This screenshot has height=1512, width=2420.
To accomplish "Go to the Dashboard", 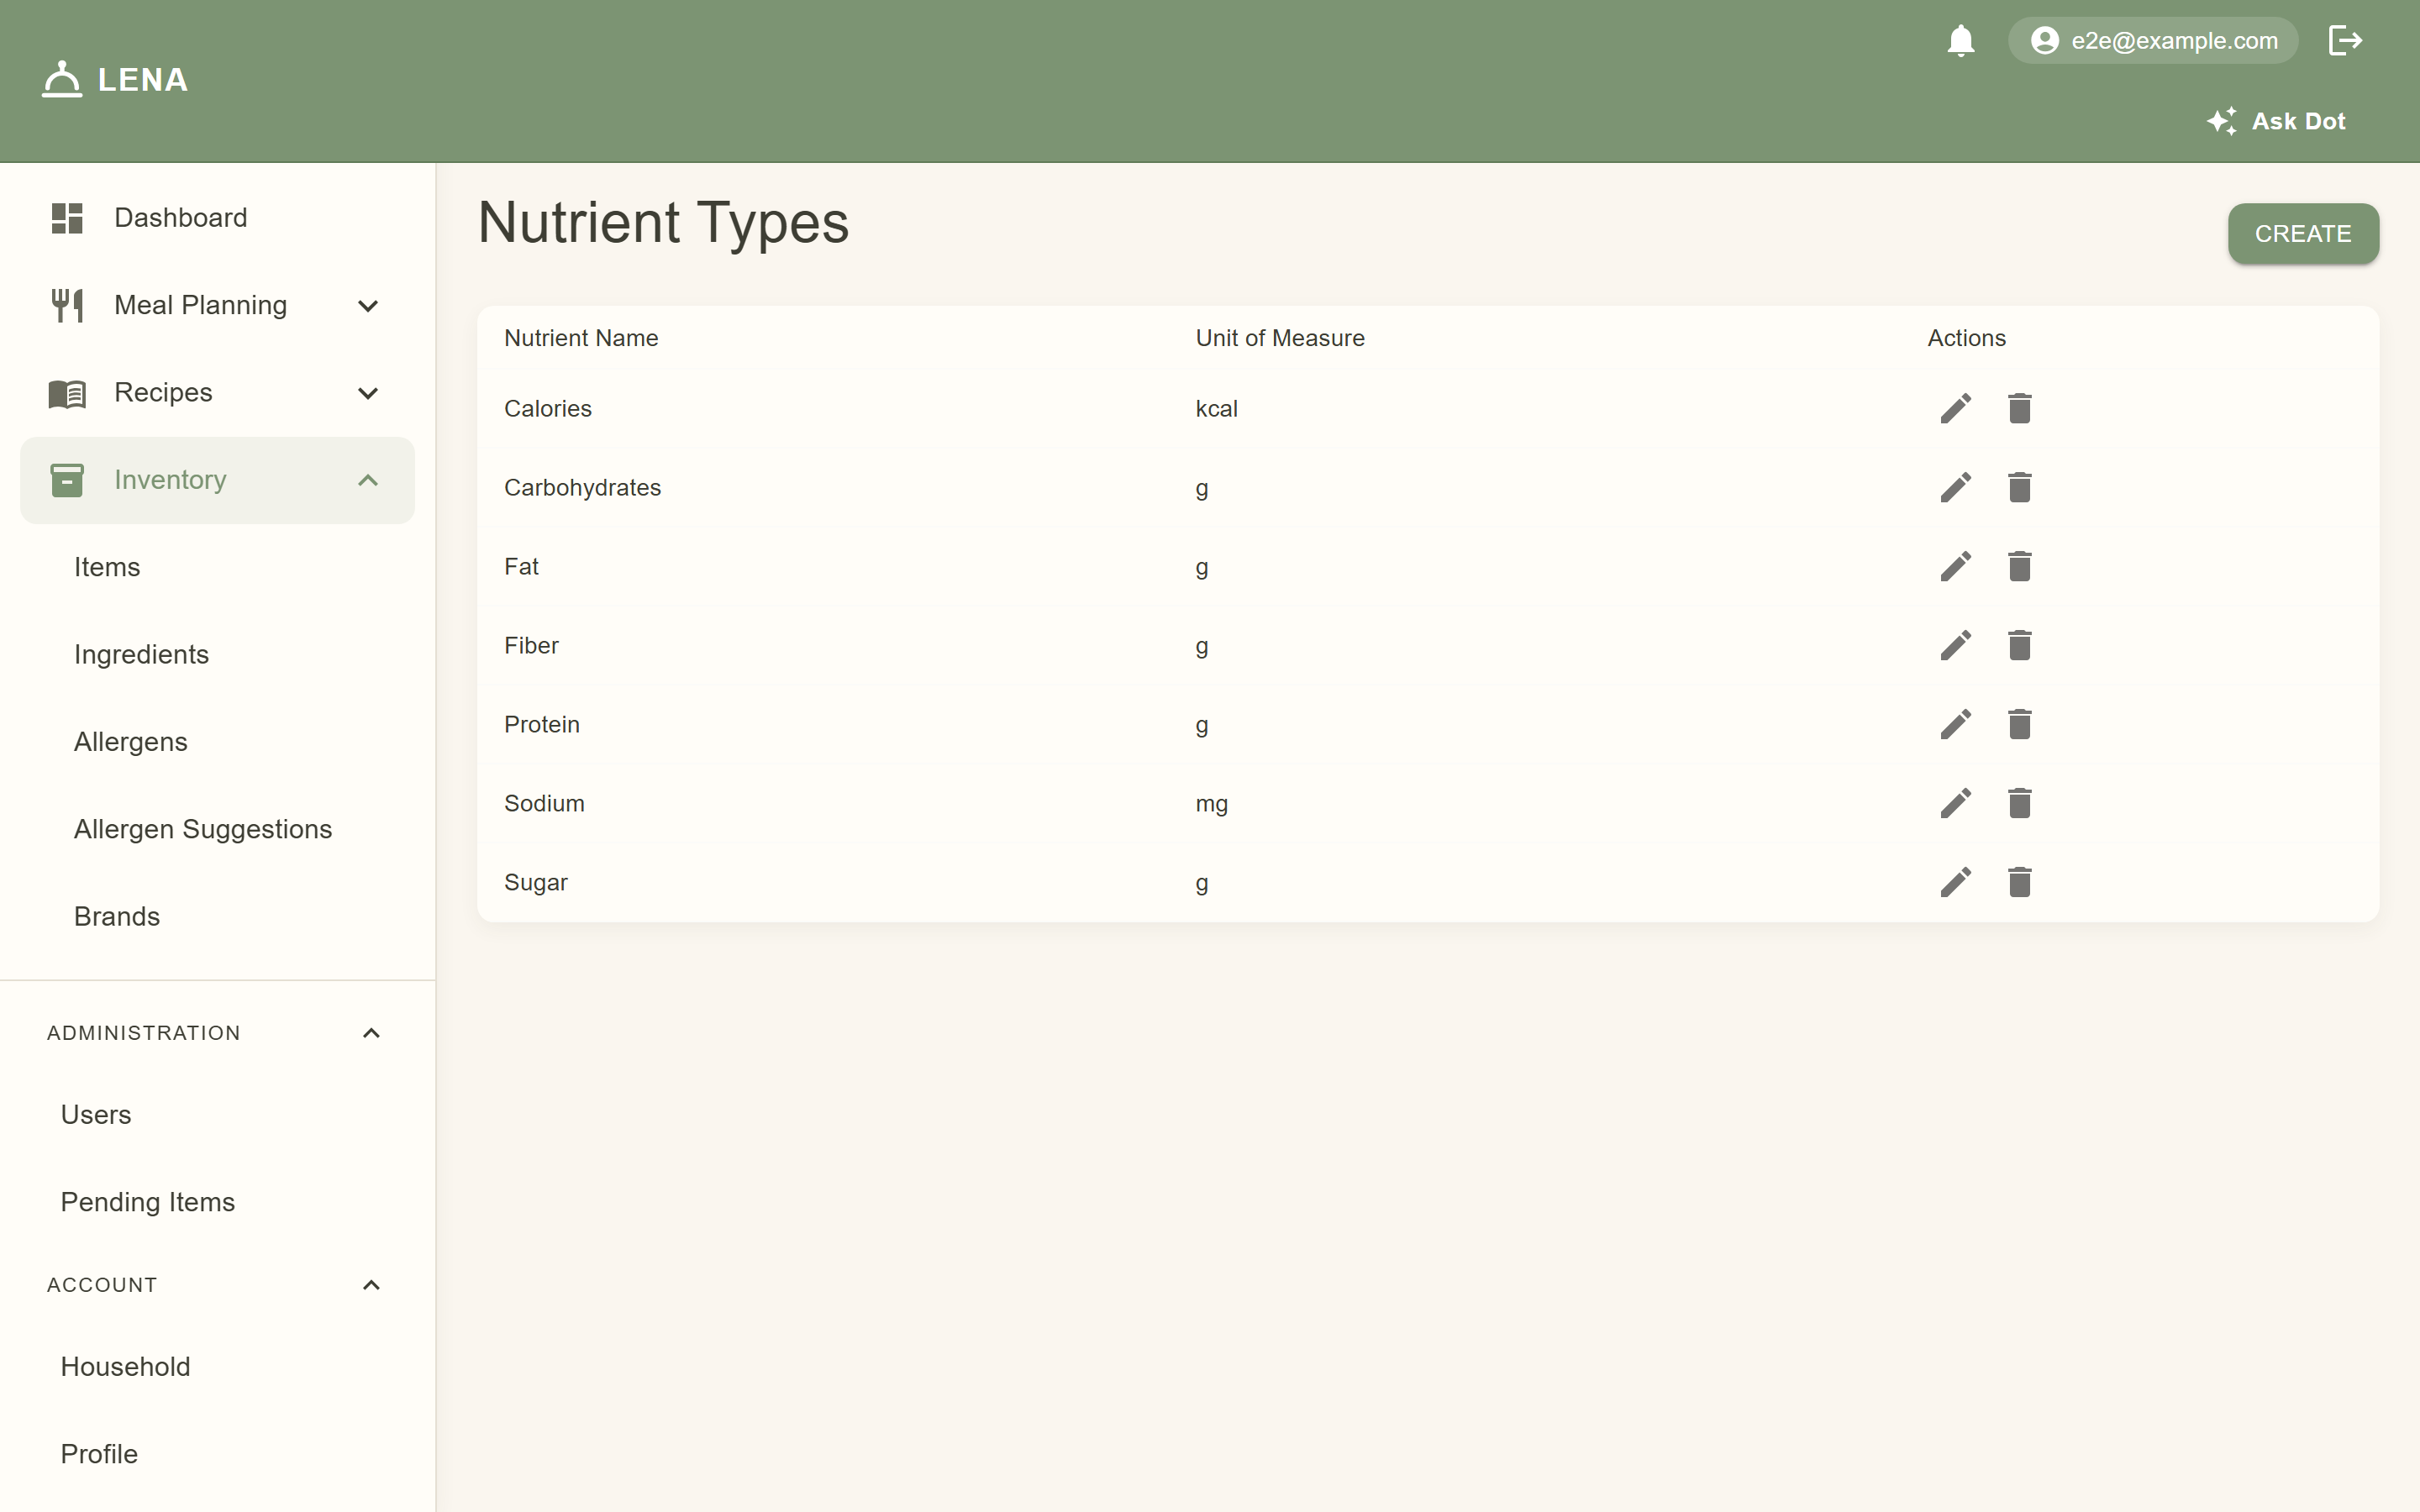I will point(217,218).
